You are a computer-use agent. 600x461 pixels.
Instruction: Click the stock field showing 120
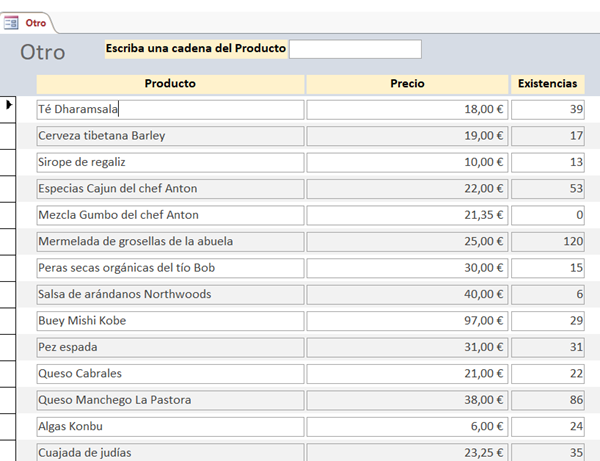pyautogui.click(x=547, y=241)
